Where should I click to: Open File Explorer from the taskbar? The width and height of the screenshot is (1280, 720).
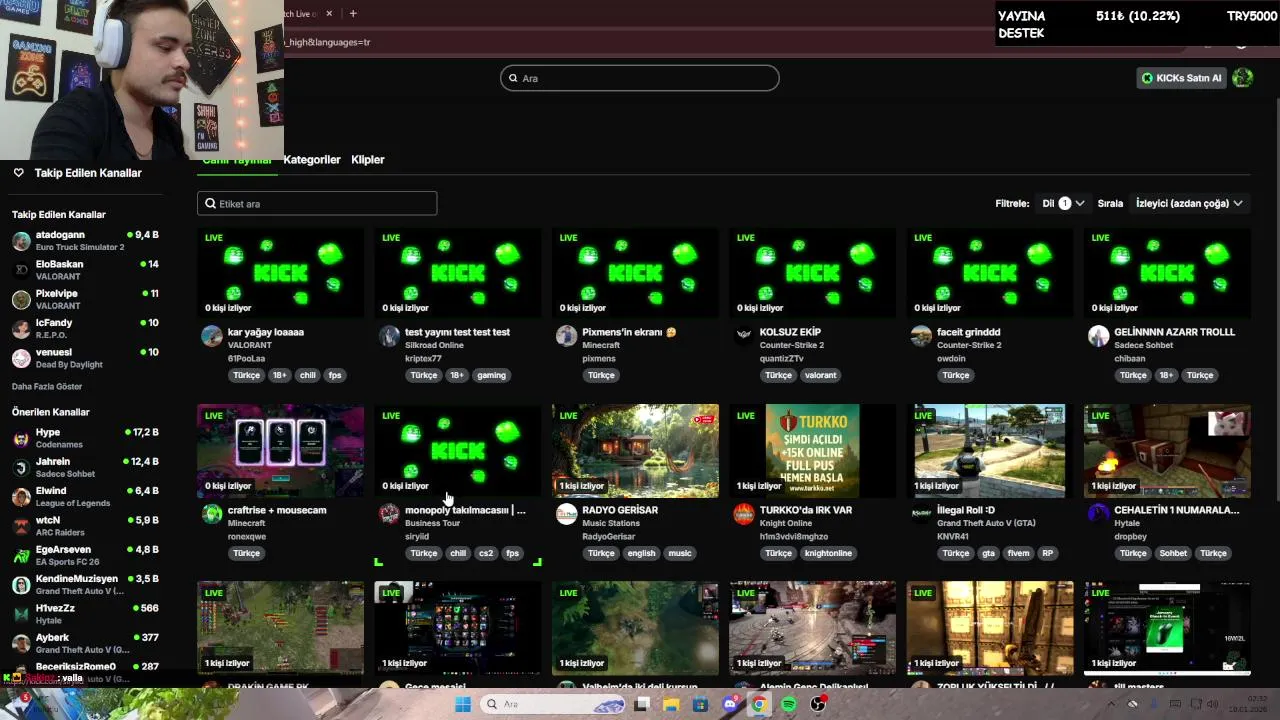tap(671, 704)
